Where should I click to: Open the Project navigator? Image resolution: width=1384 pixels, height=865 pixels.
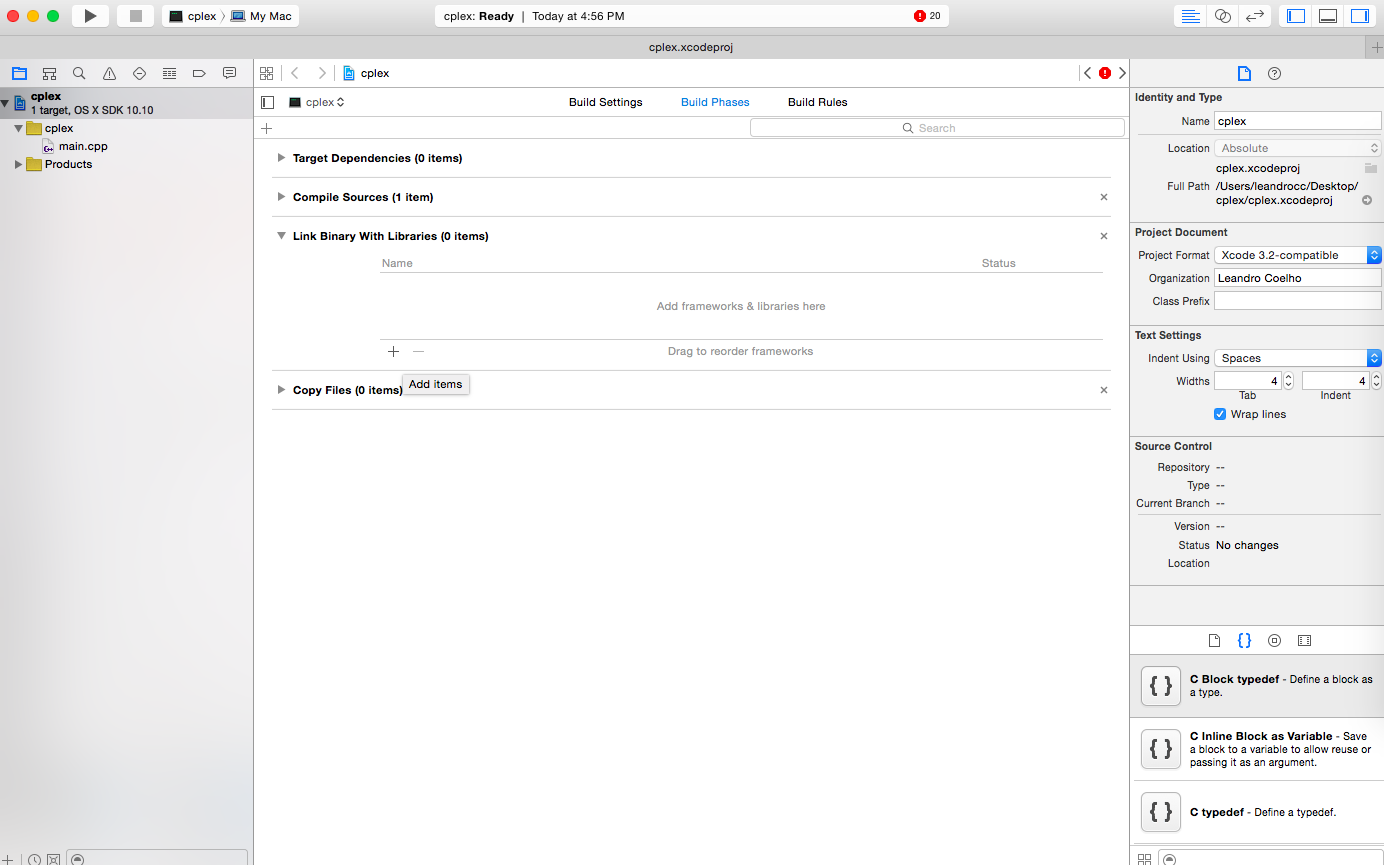[x=19, y=73]
